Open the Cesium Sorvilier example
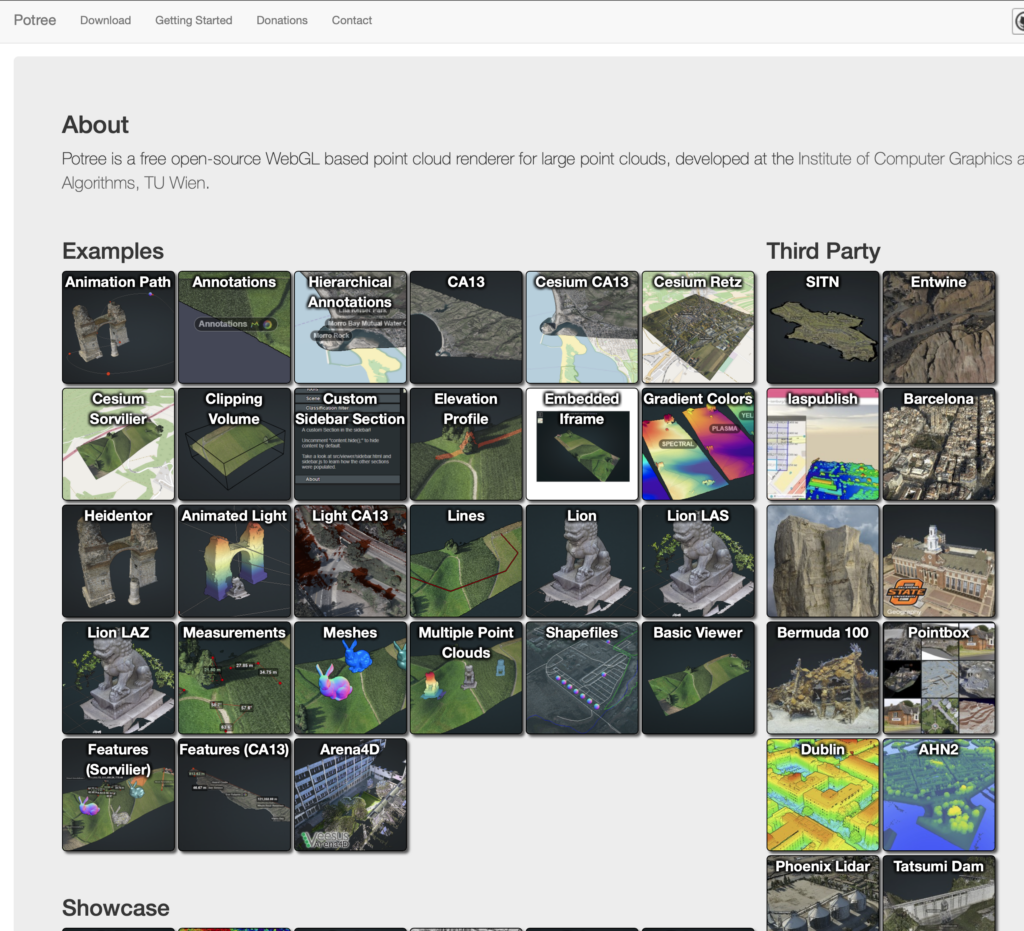The width and height of the screenshot is (1024, 931). [118, 444]
